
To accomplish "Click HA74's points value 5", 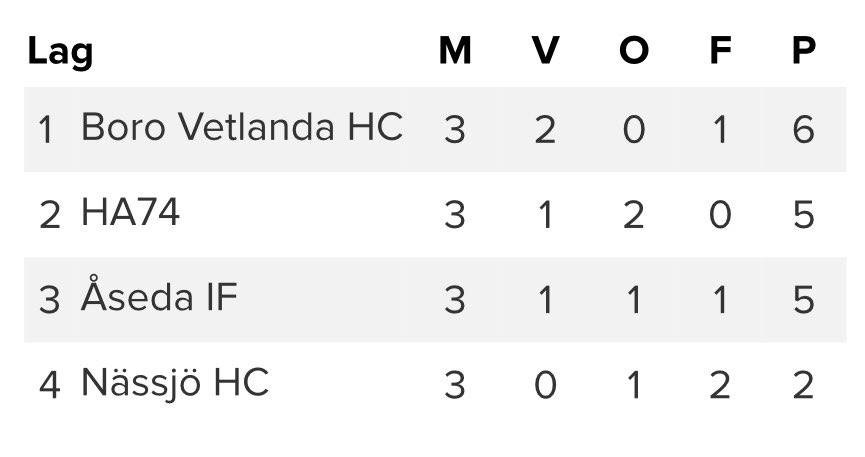I will pos(803,215).
